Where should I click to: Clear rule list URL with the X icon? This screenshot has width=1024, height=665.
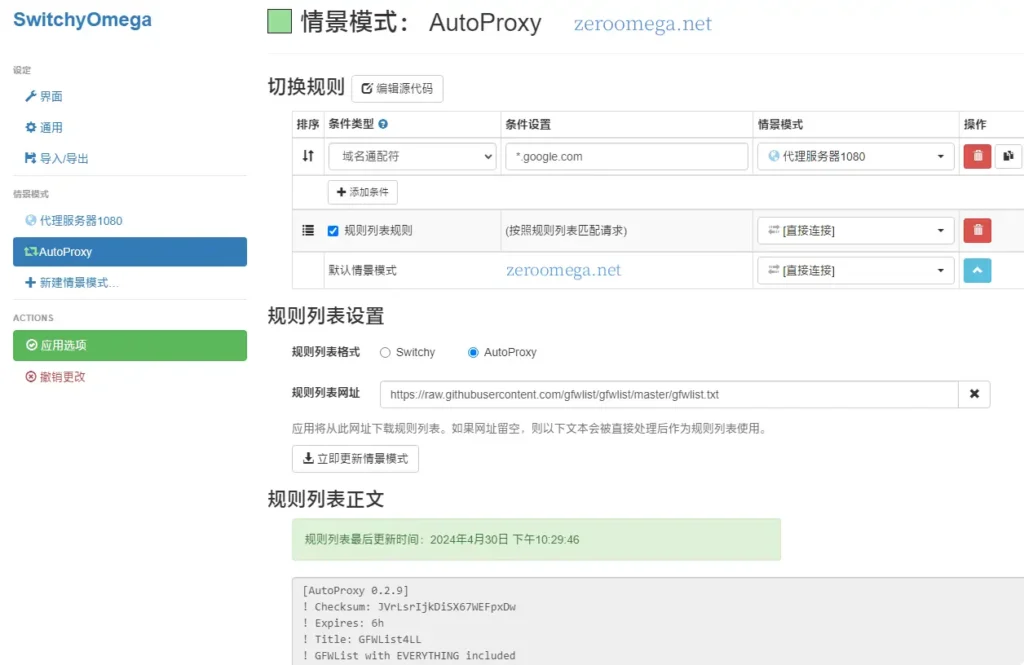pyautogui.click(x=974, y=394)
